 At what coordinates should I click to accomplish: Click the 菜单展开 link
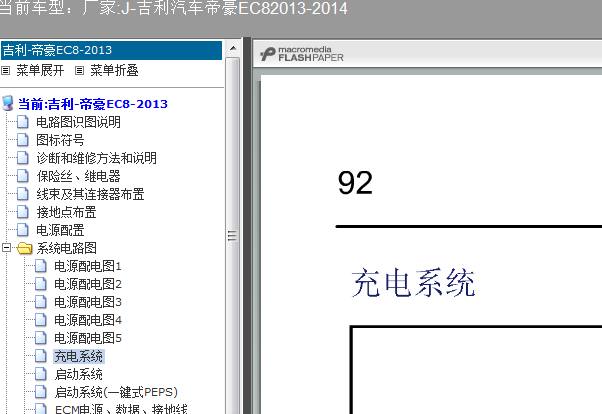[x=40, y=70]
